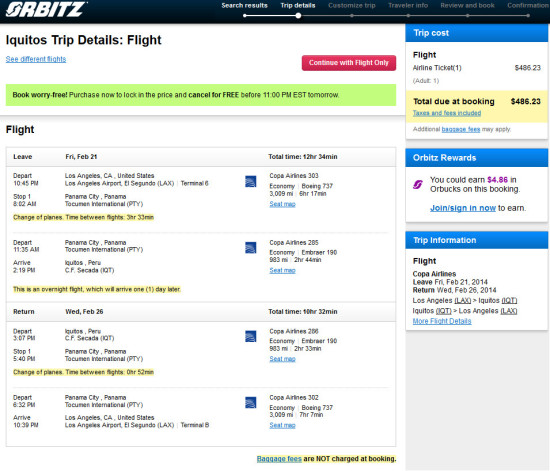The image size is (550, 471).
Task: Open Seat map for Copa Airlines 303
Action: pos(282,204)
